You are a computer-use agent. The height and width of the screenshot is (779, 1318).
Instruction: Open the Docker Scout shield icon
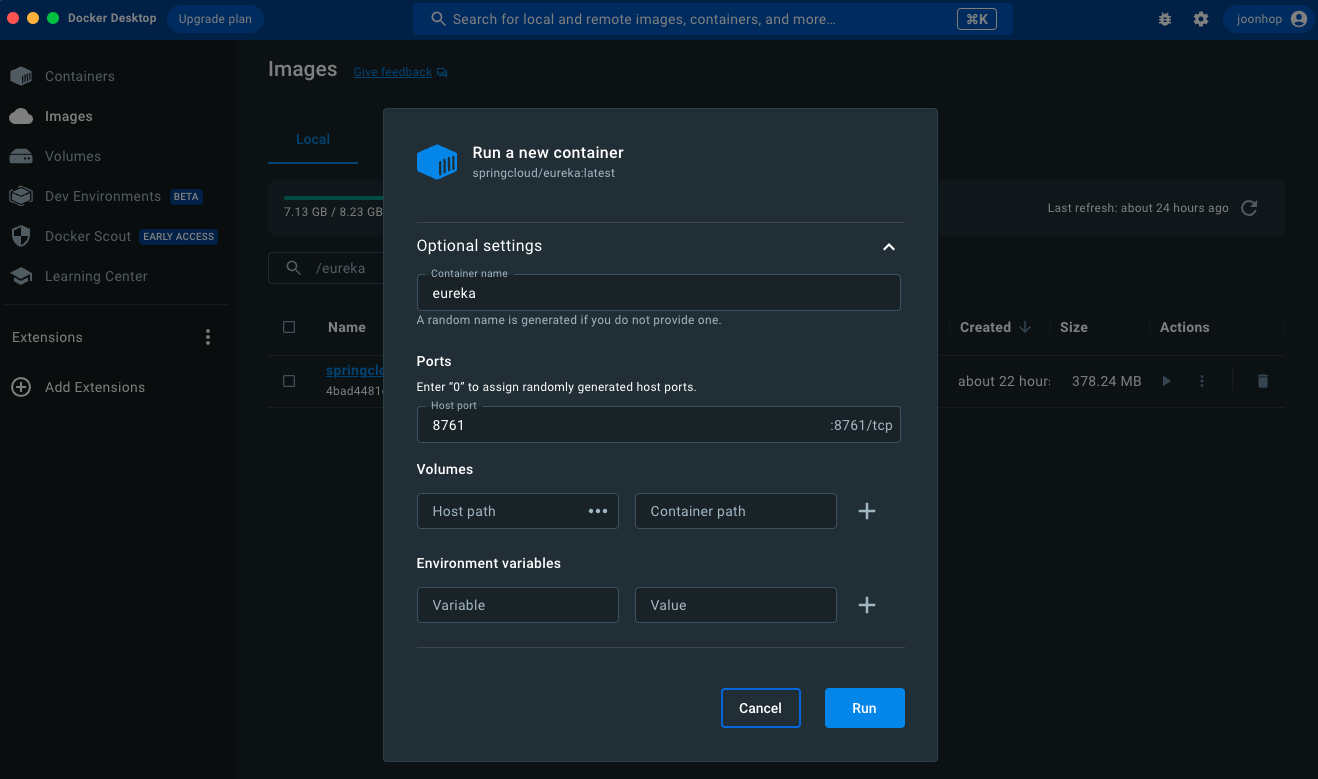[21, 236]
